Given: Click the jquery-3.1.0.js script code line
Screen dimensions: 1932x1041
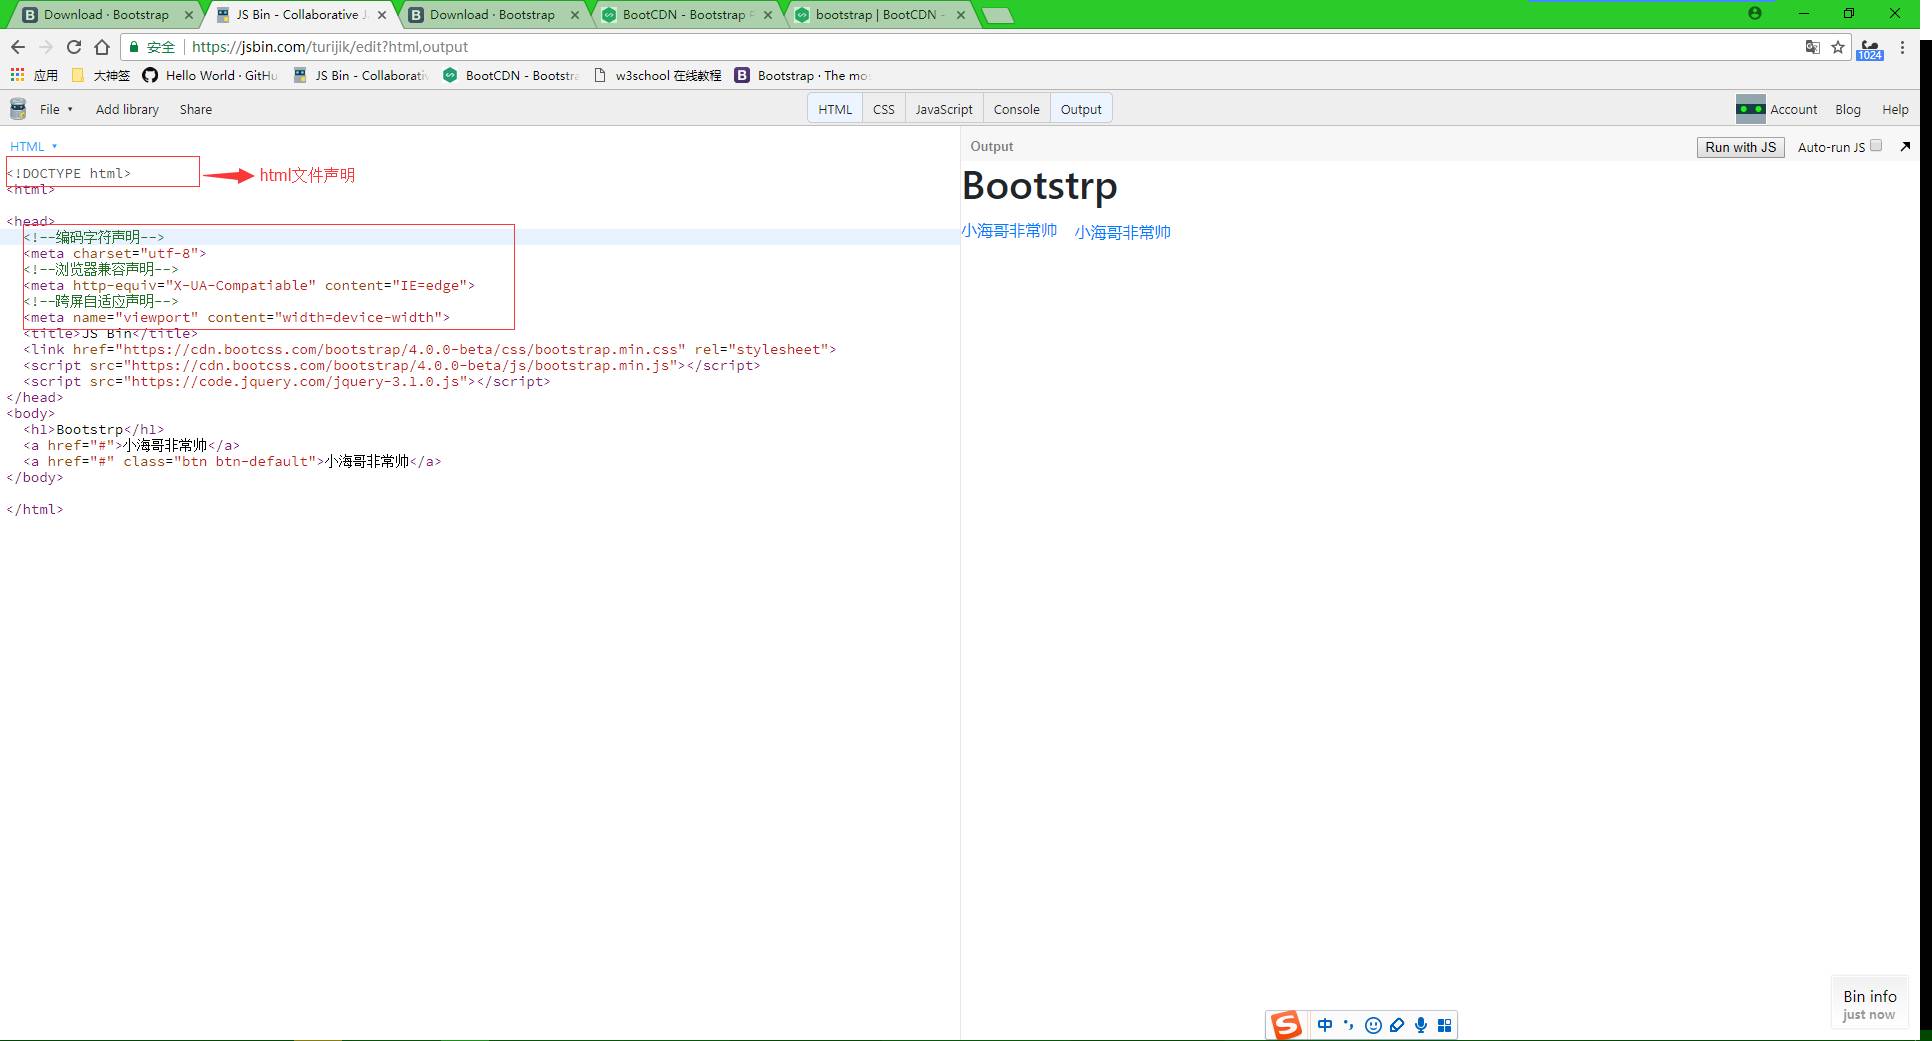Looking at the screenshot, I should (x=287, y=382).
